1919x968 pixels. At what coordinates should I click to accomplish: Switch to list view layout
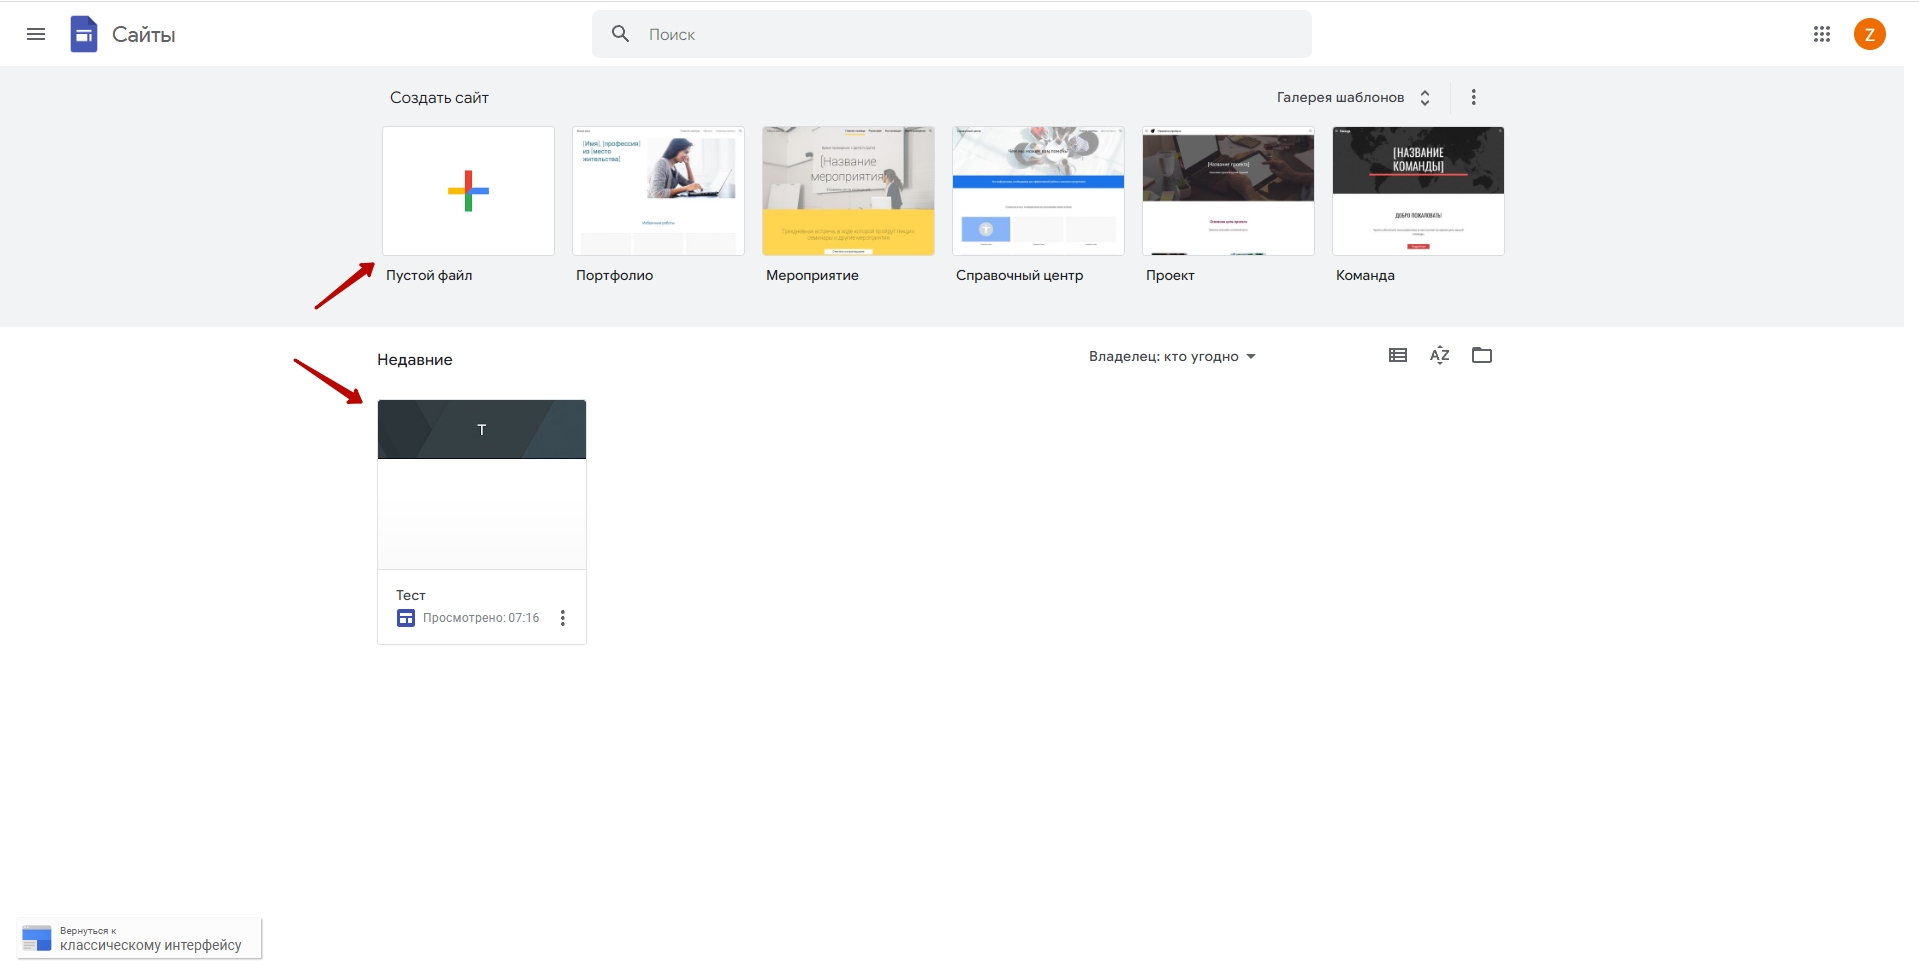(x=1398, y=355)
